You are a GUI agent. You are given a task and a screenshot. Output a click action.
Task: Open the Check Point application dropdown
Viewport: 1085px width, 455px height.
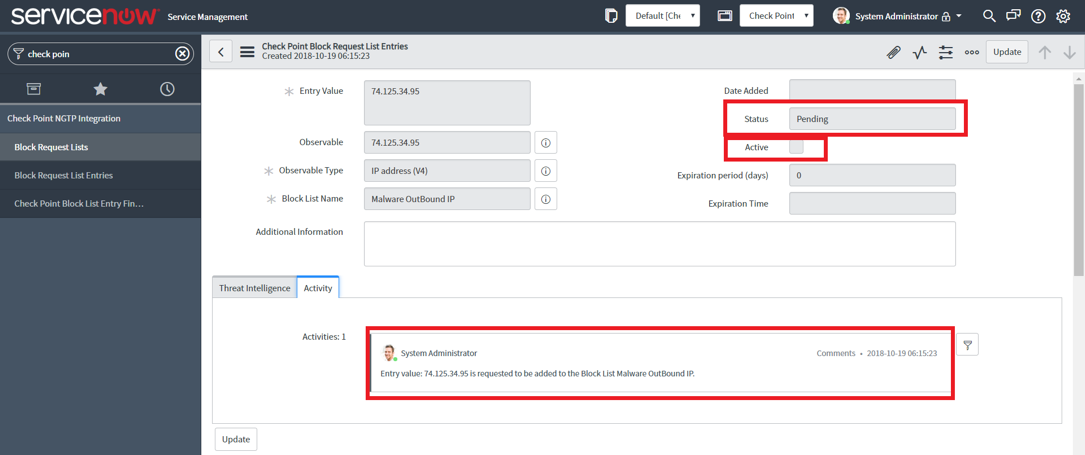point(776,16)
